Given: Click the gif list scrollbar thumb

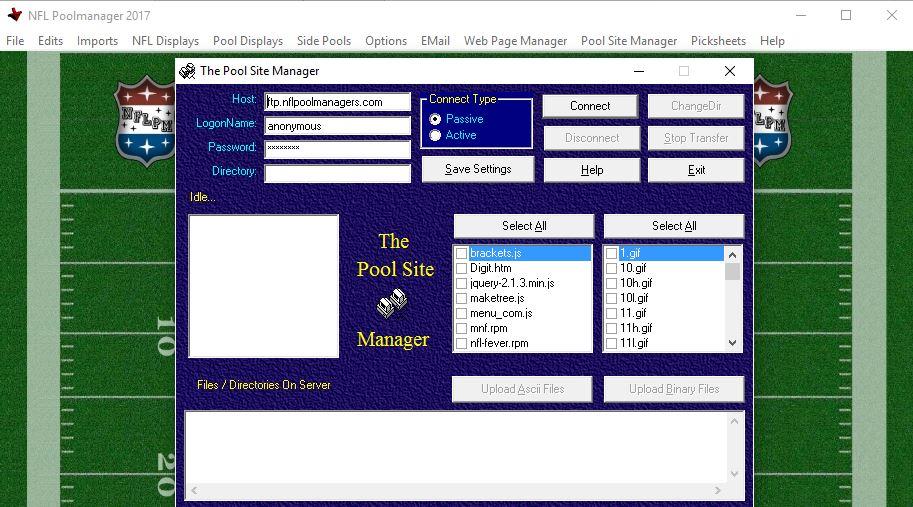Looking at the screenshot, I should coord(732,271).
